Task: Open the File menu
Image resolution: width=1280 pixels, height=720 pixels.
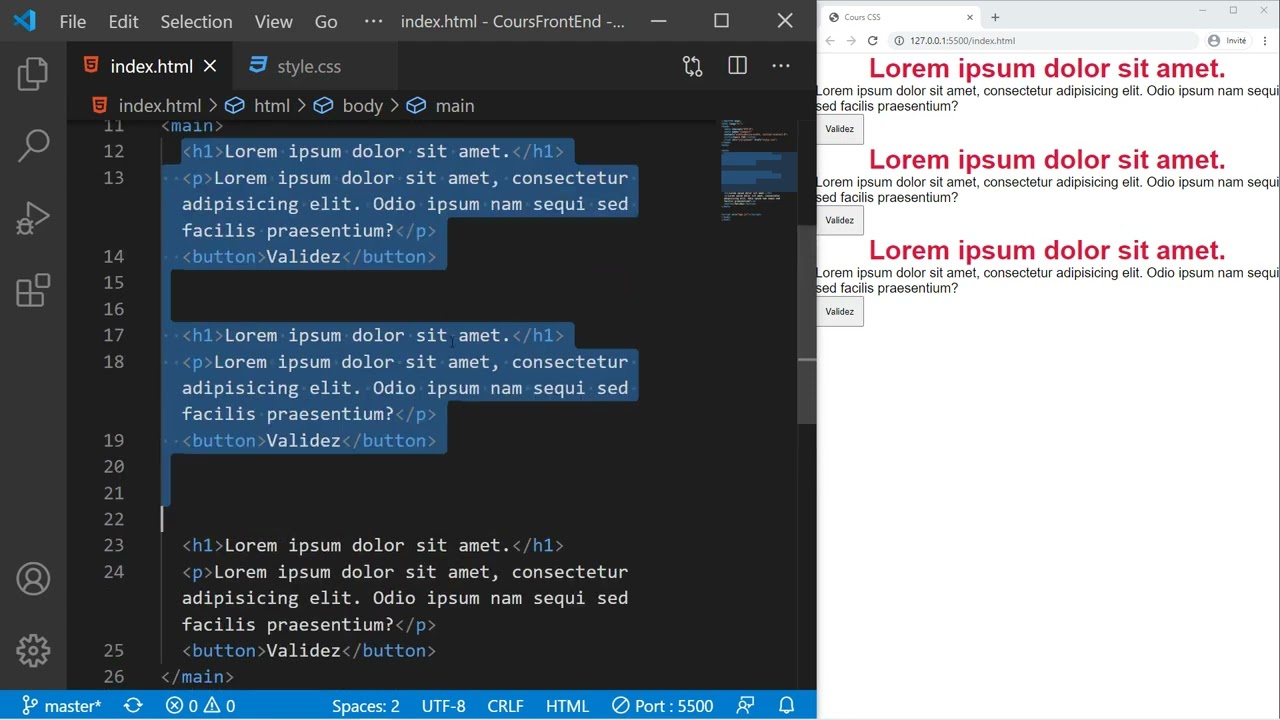Action: coord(73,21)
